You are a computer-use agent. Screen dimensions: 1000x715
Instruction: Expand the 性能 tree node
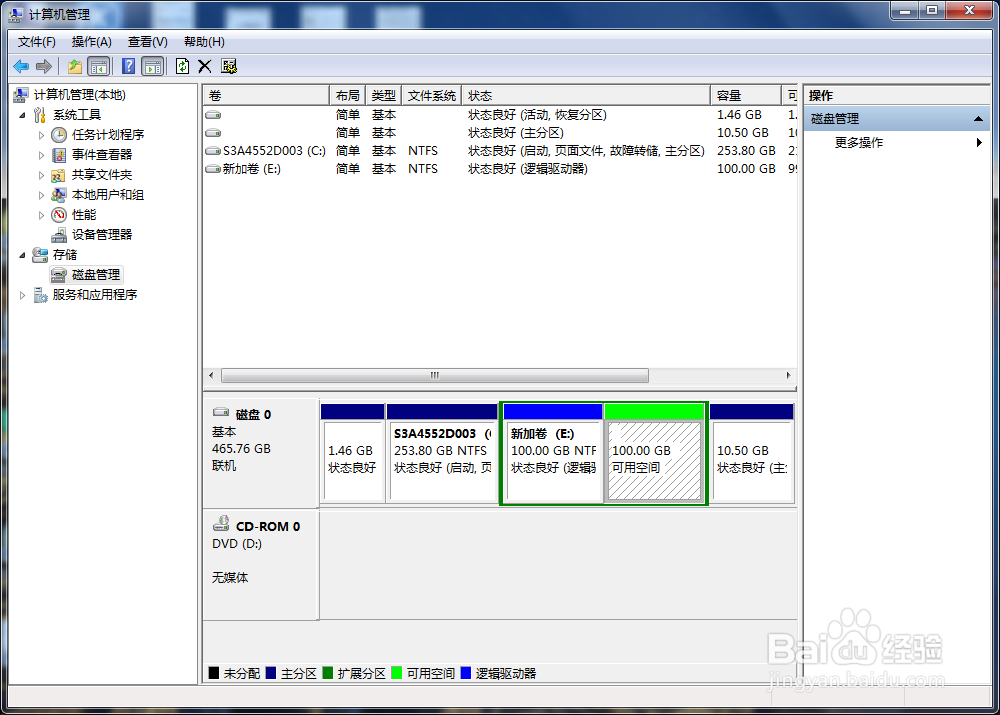tap(41, 215)
